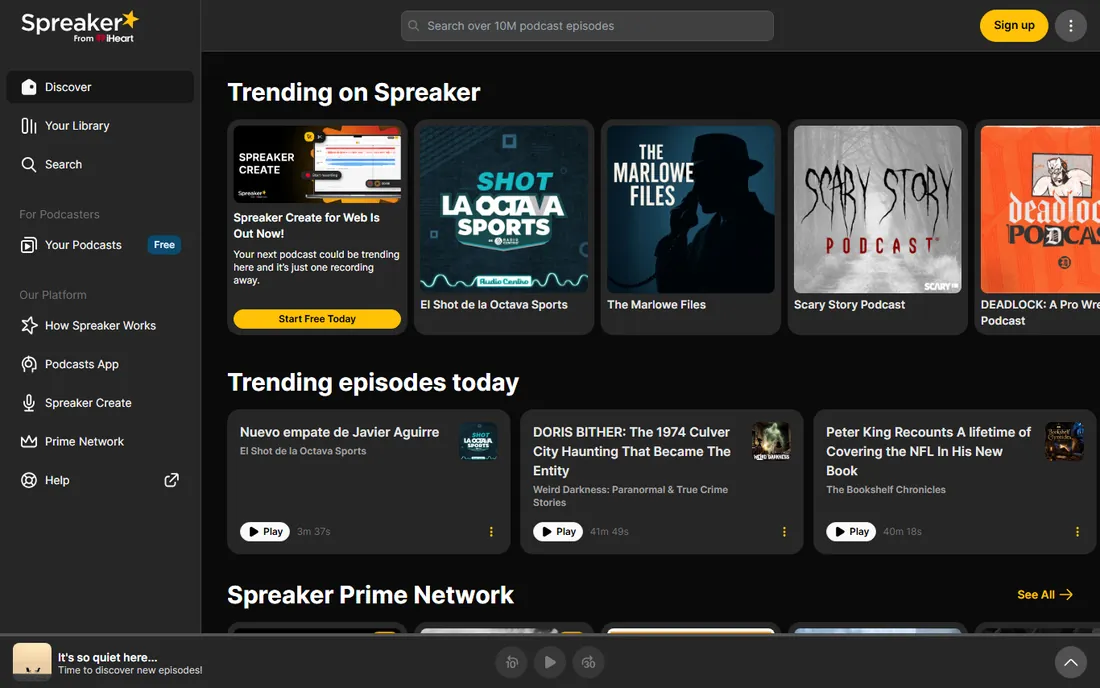This screenshot has height=688, width=1100.
Task: Open 'El Shot de la Octava Sports' episode show link
Action: [x=303, y=451]
